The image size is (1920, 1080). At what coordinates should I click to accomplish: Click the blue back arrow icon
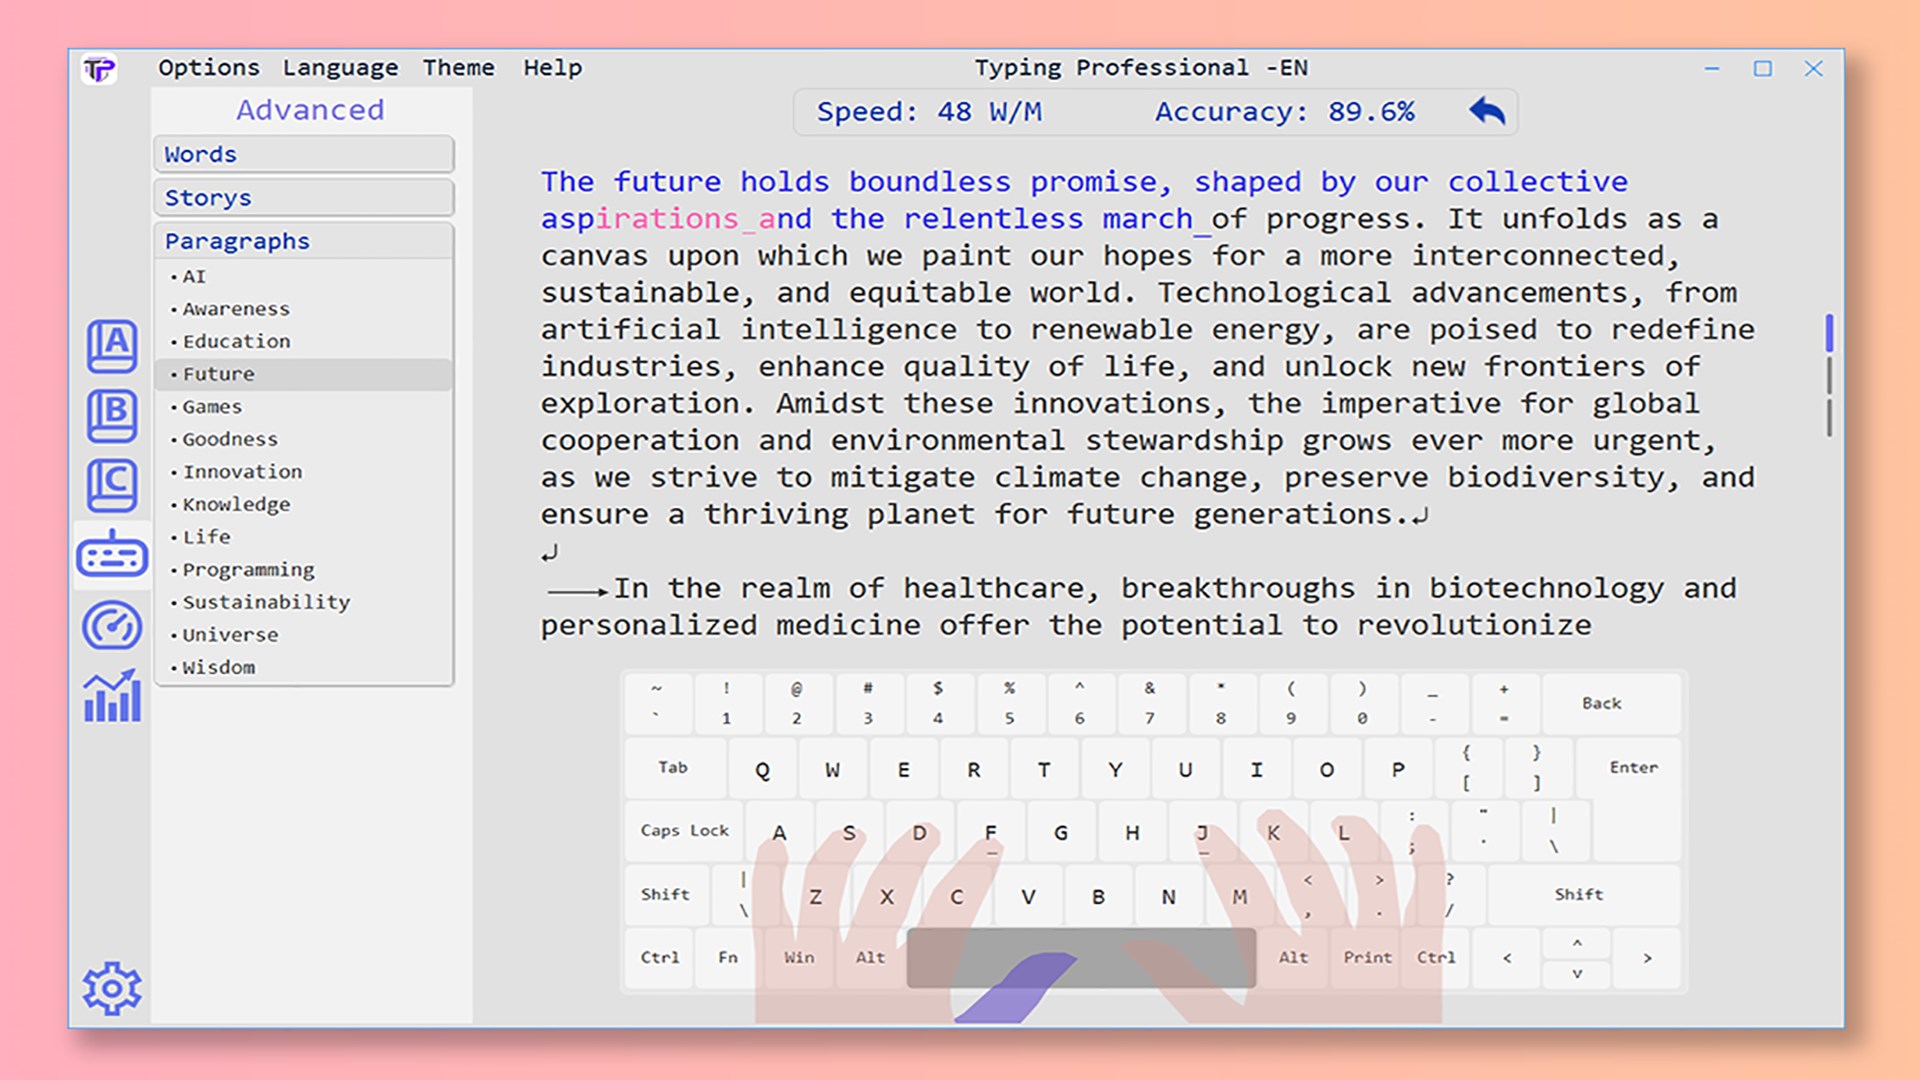pos(1487,111)
